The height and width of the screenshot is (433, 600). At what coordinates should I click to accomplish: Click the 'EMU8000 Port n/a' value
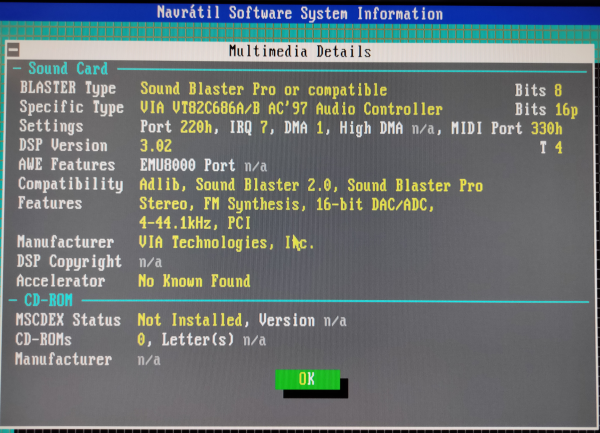pos(203,166)
